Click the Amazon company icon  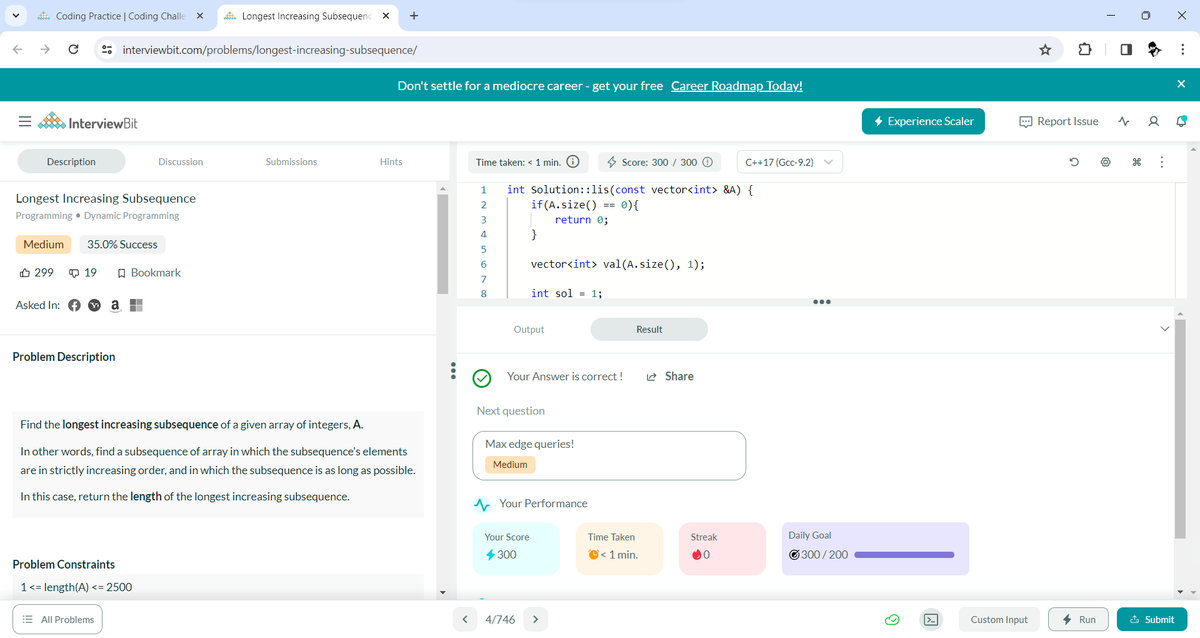tap(115, 305)
